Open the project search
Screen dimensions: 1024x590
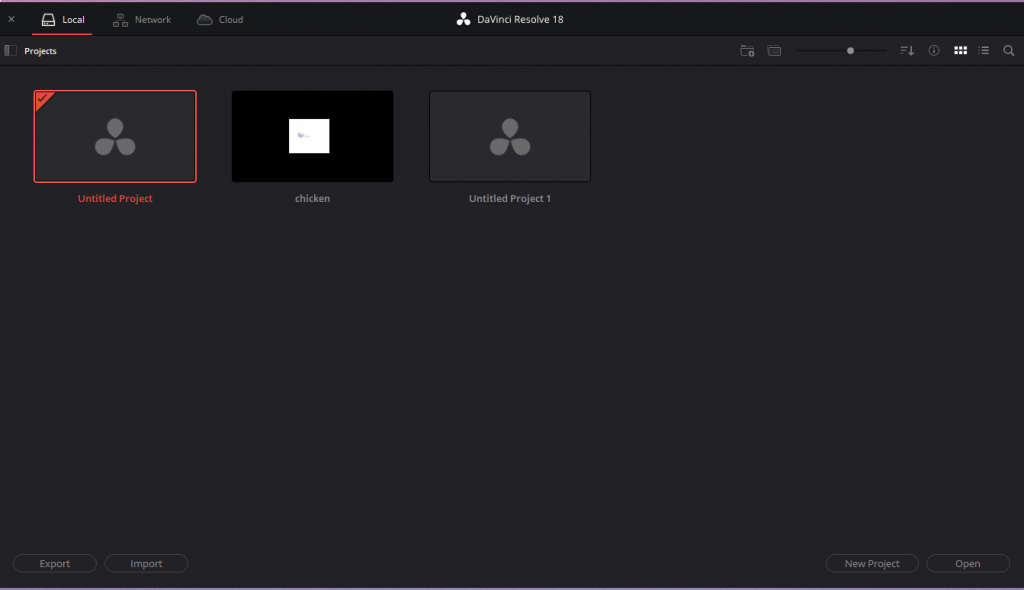click(x=1009, y=50)
